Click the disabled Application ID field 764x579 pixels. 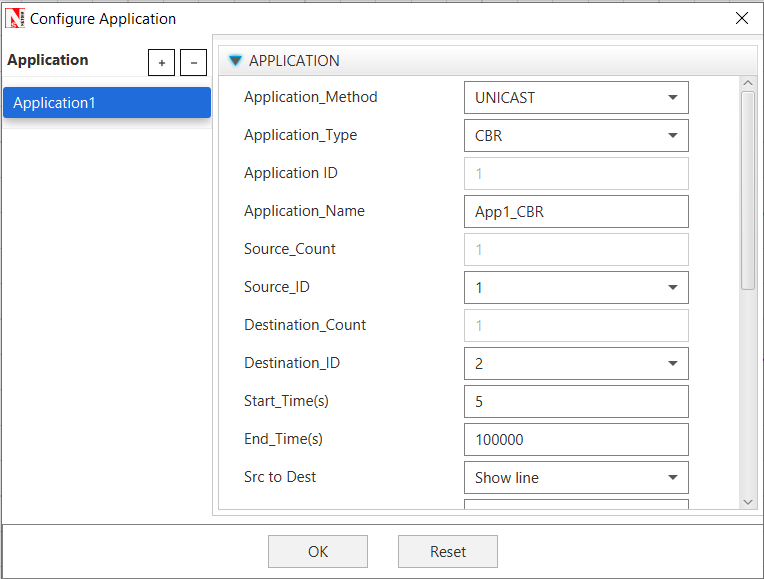click(576, 174)
